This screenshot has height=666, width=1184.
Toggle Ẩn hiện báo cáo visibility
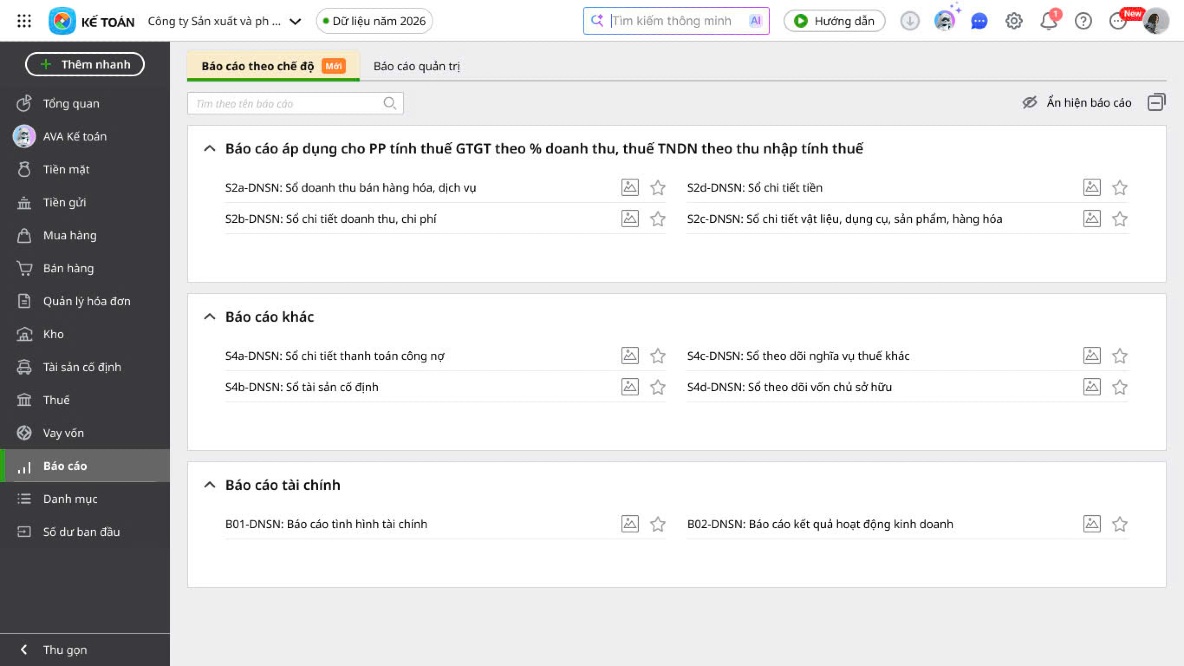tap(1078, 103)
